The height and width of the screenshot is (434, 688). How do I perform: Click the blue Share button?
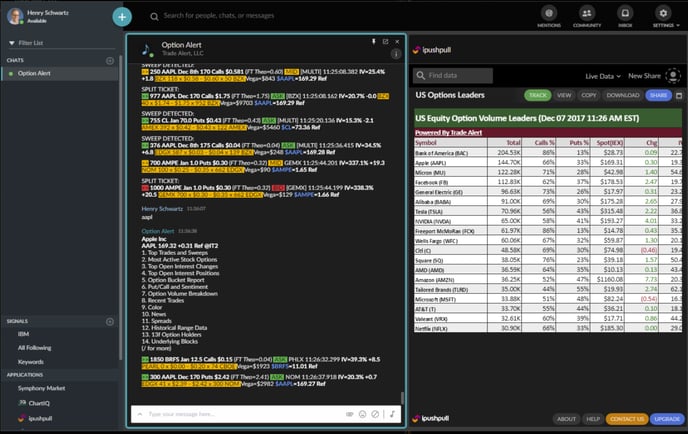coord(658,95)
